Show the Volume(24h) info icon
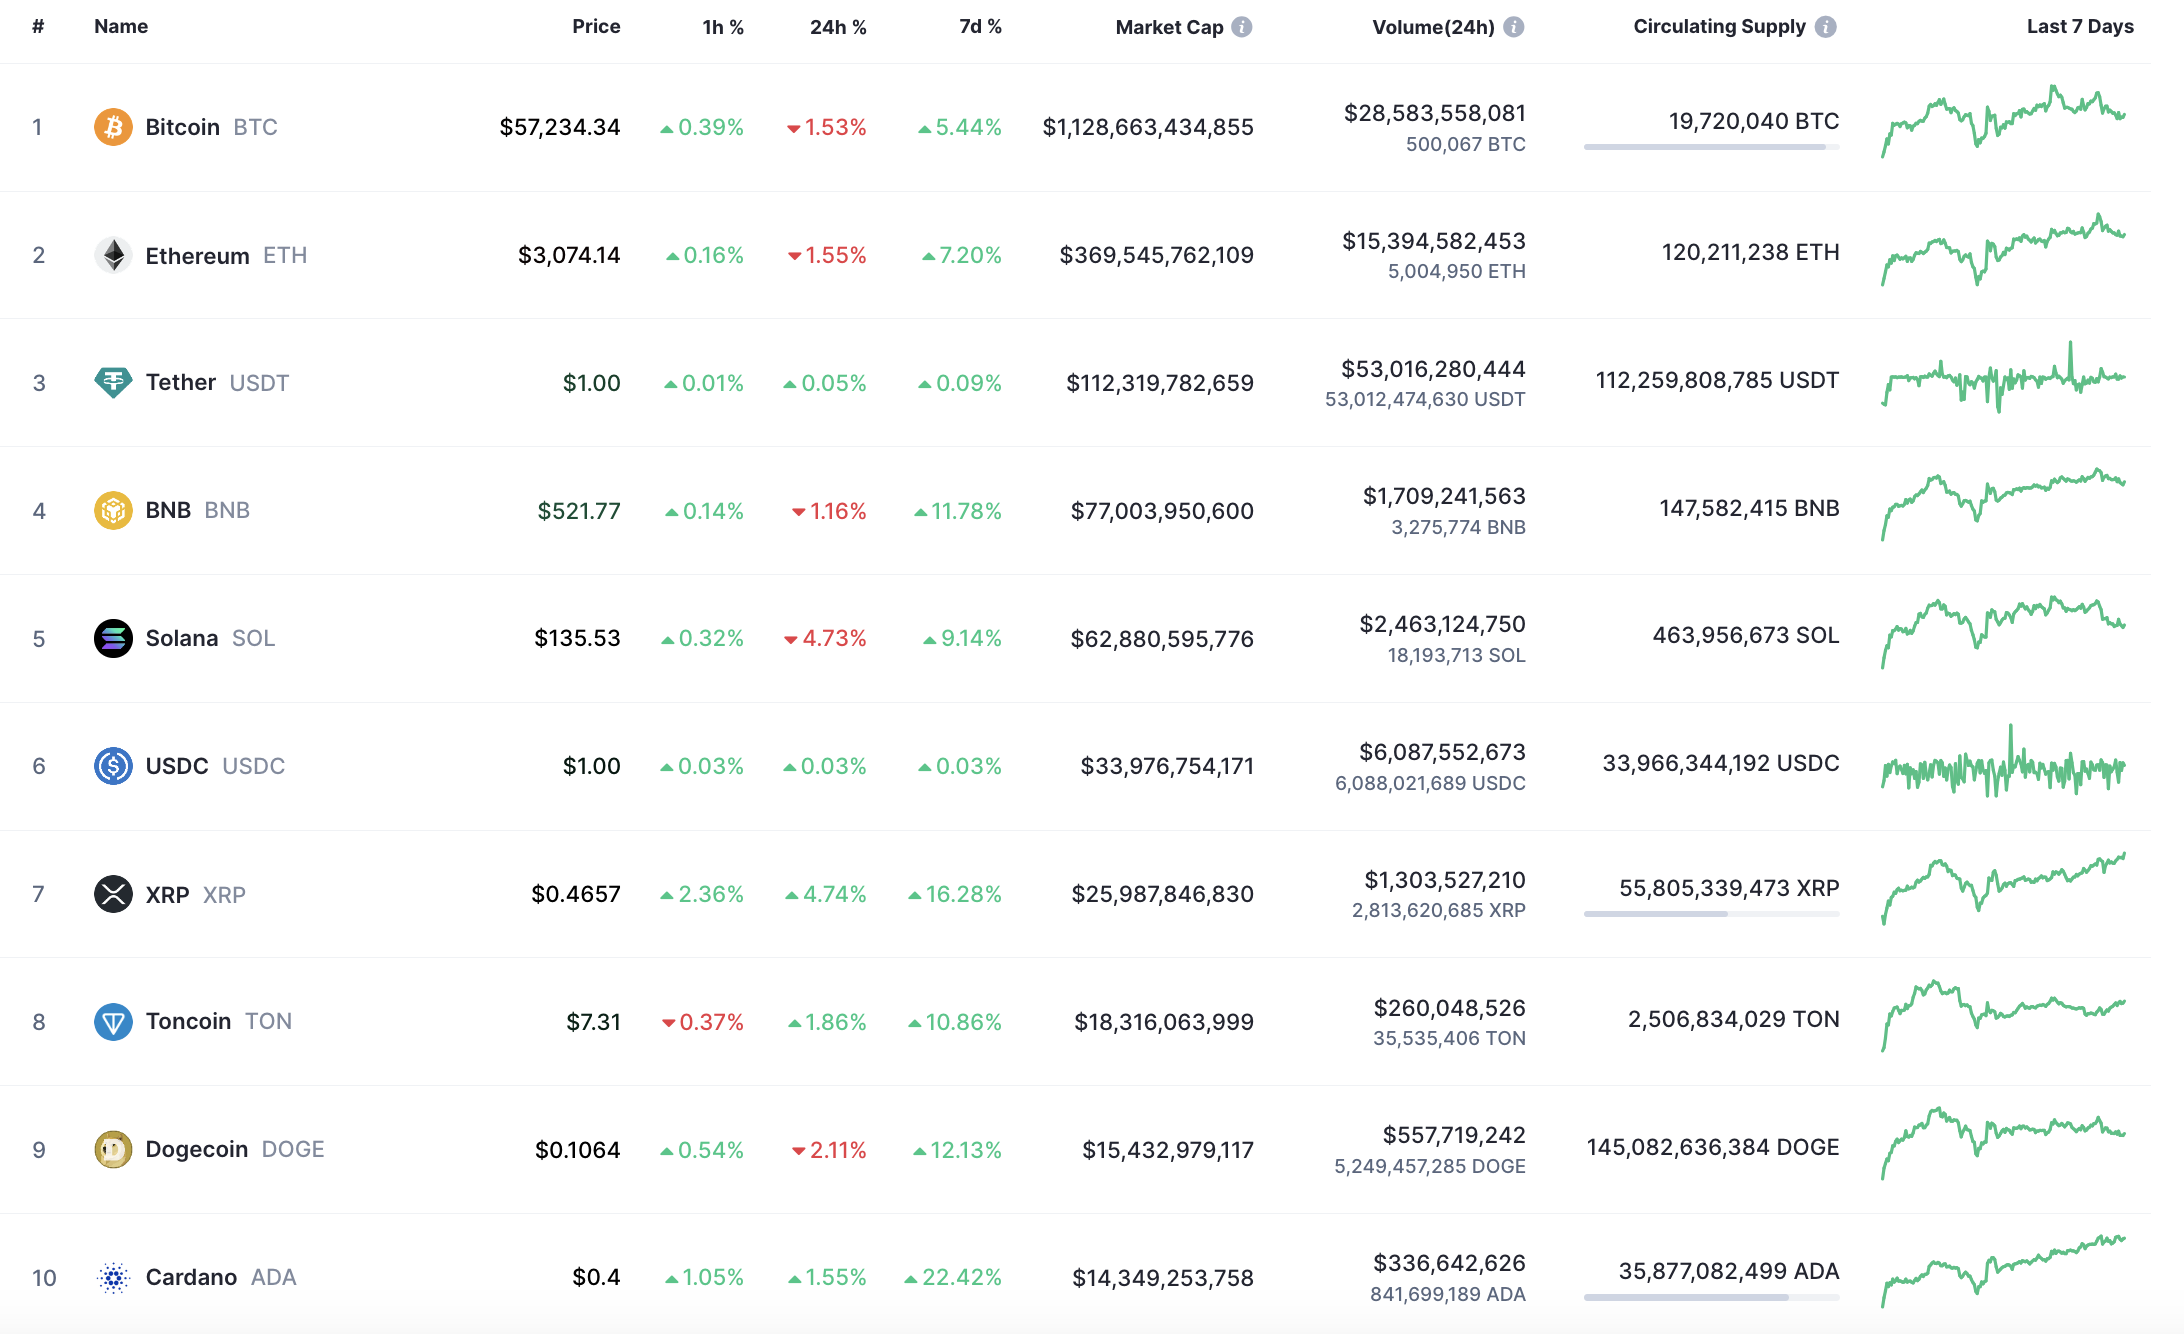Screen dimensions: 2184x1334 click(x=1514, y=27)
